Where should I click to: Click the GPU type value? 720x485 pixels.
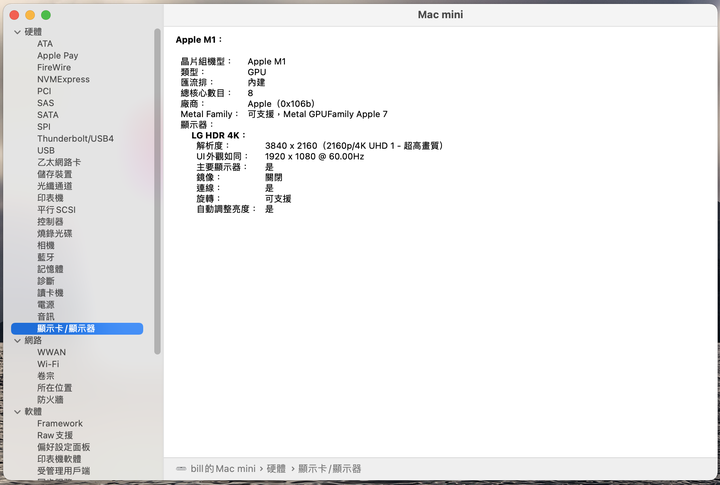click(257, 72)
